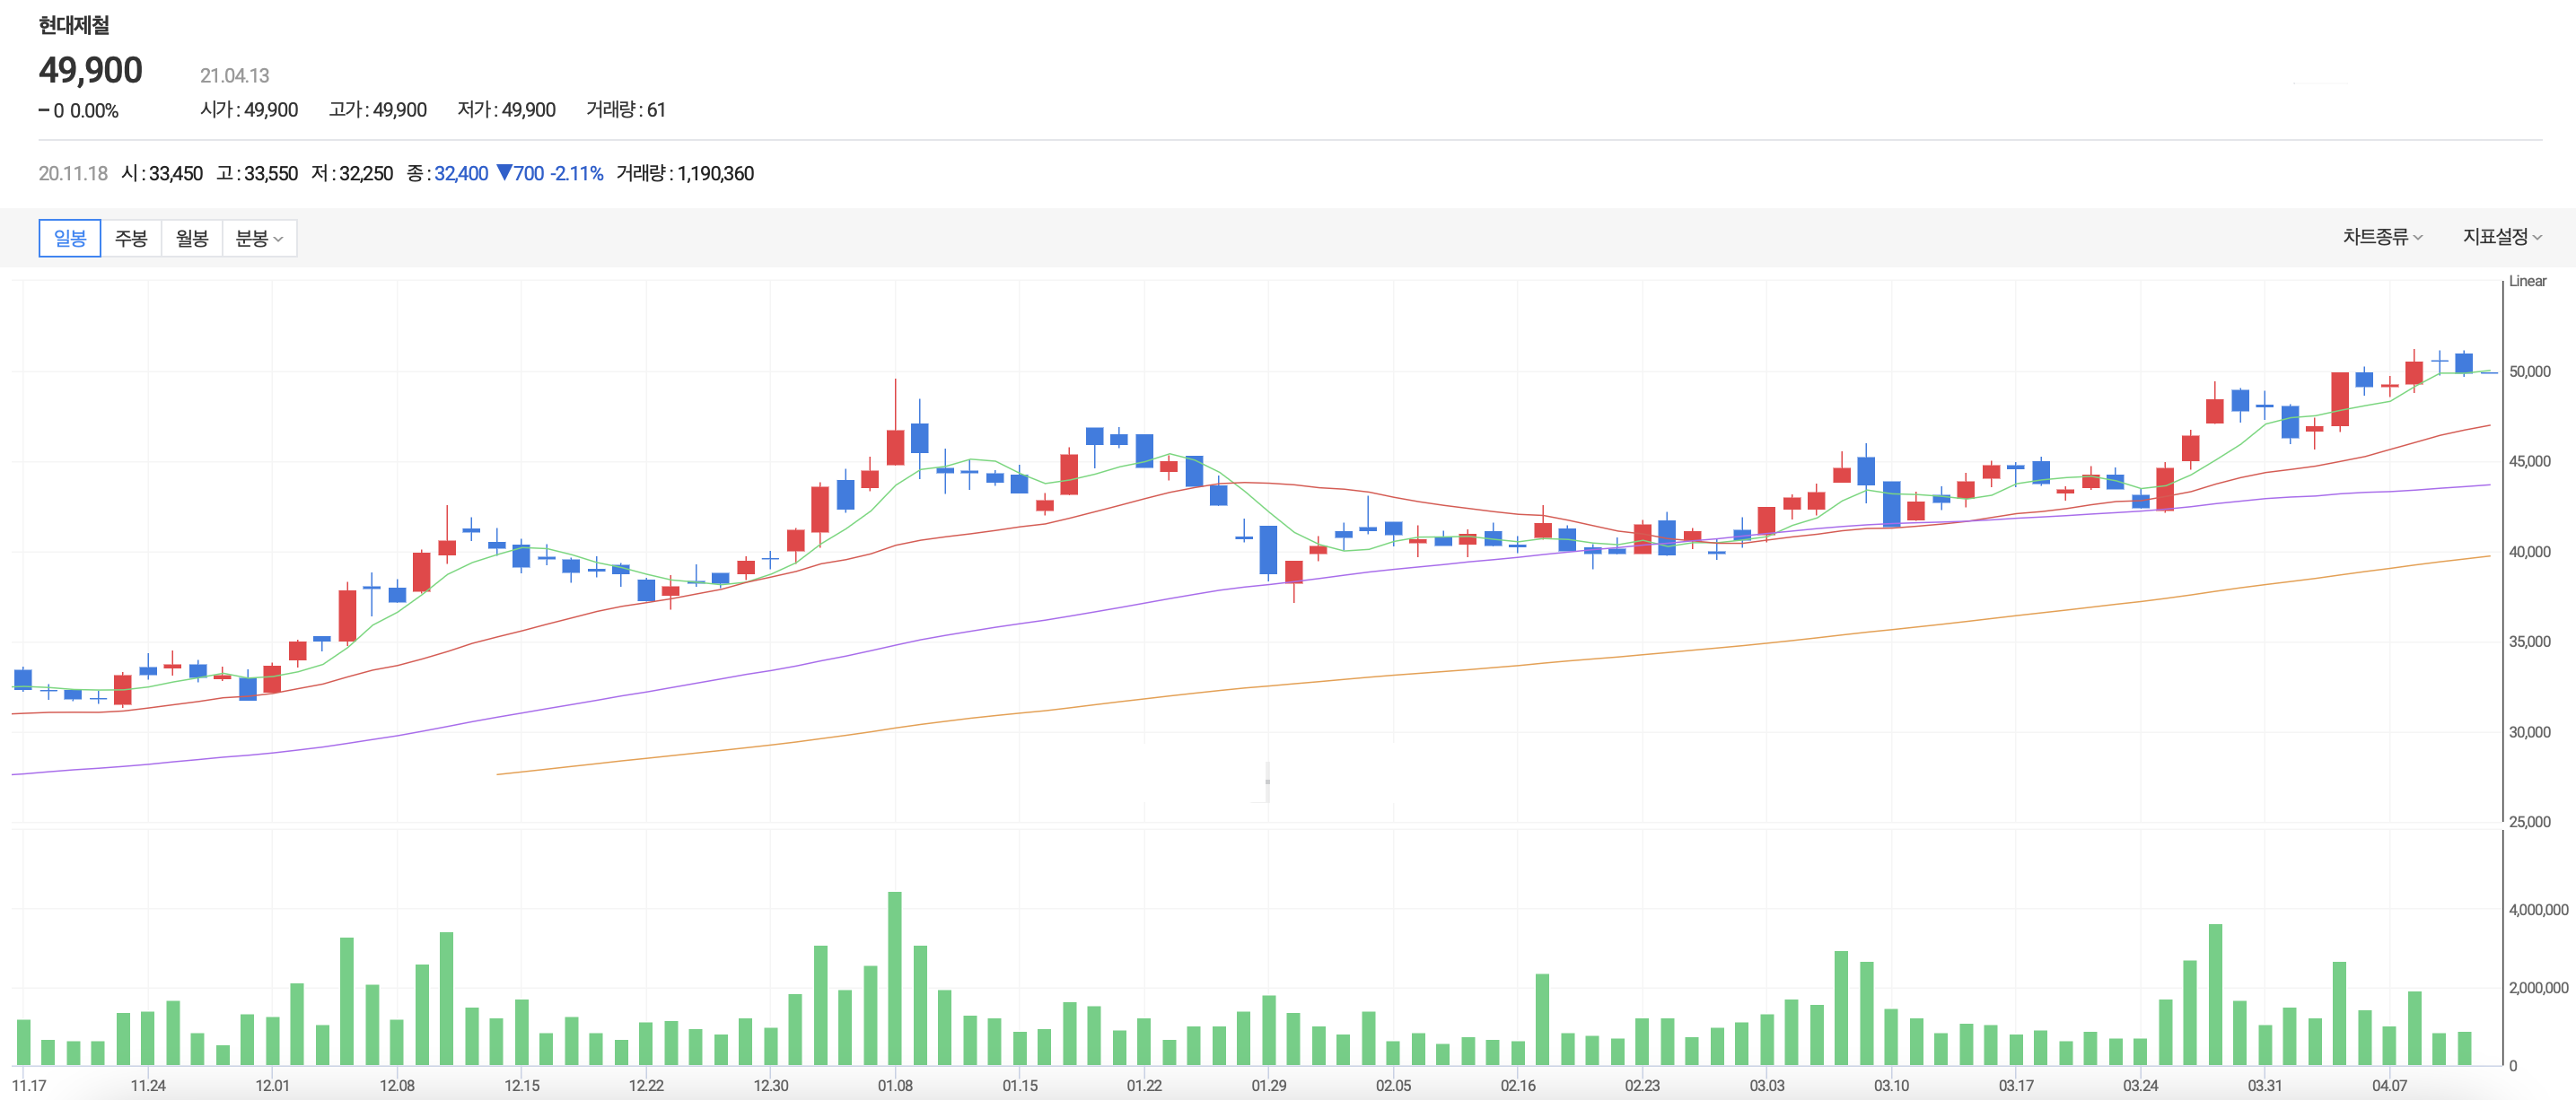Click the 현대제철 stock name heading
The width and height of the screenshot is (2576, 1100).
pyautogui.click(x=74, y=25)
